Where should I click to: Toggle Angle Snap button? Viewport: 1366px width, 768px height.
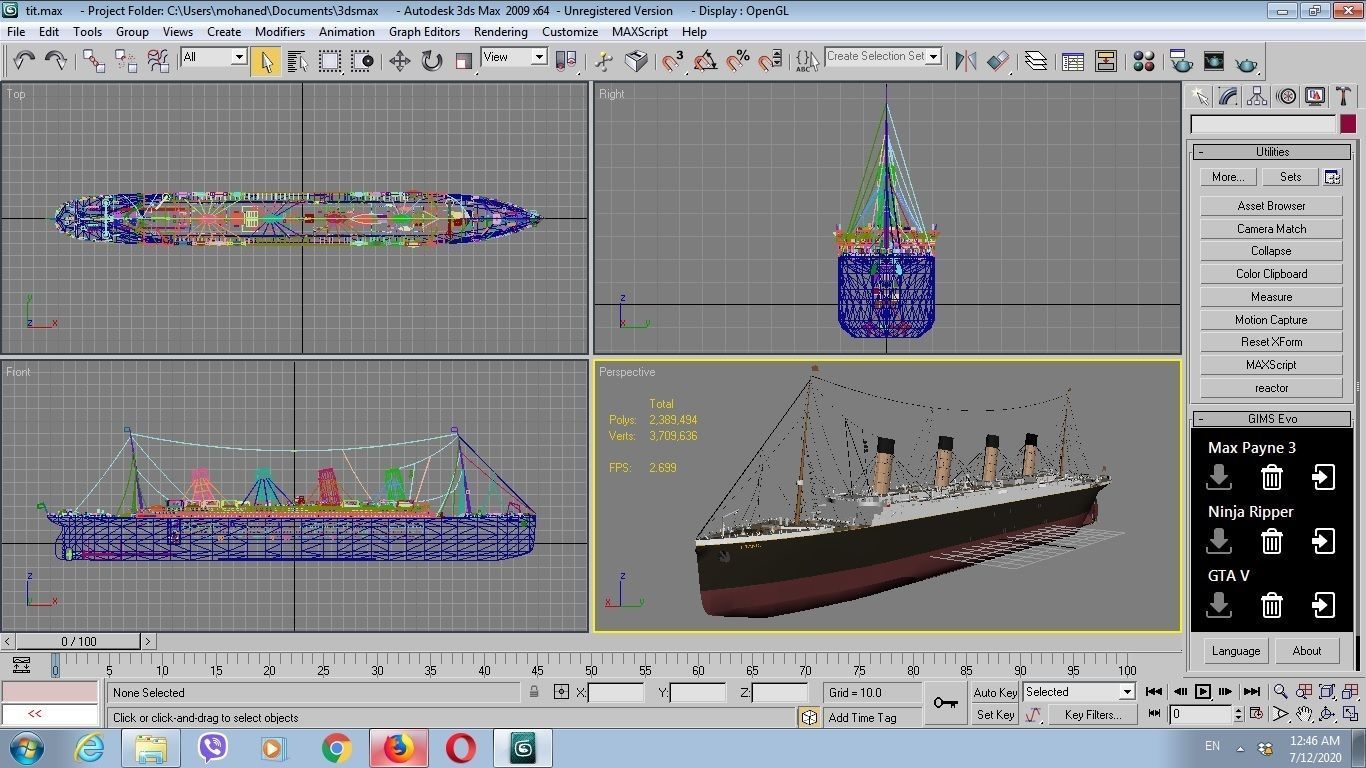pyautogui.click(x=705, y=61)
